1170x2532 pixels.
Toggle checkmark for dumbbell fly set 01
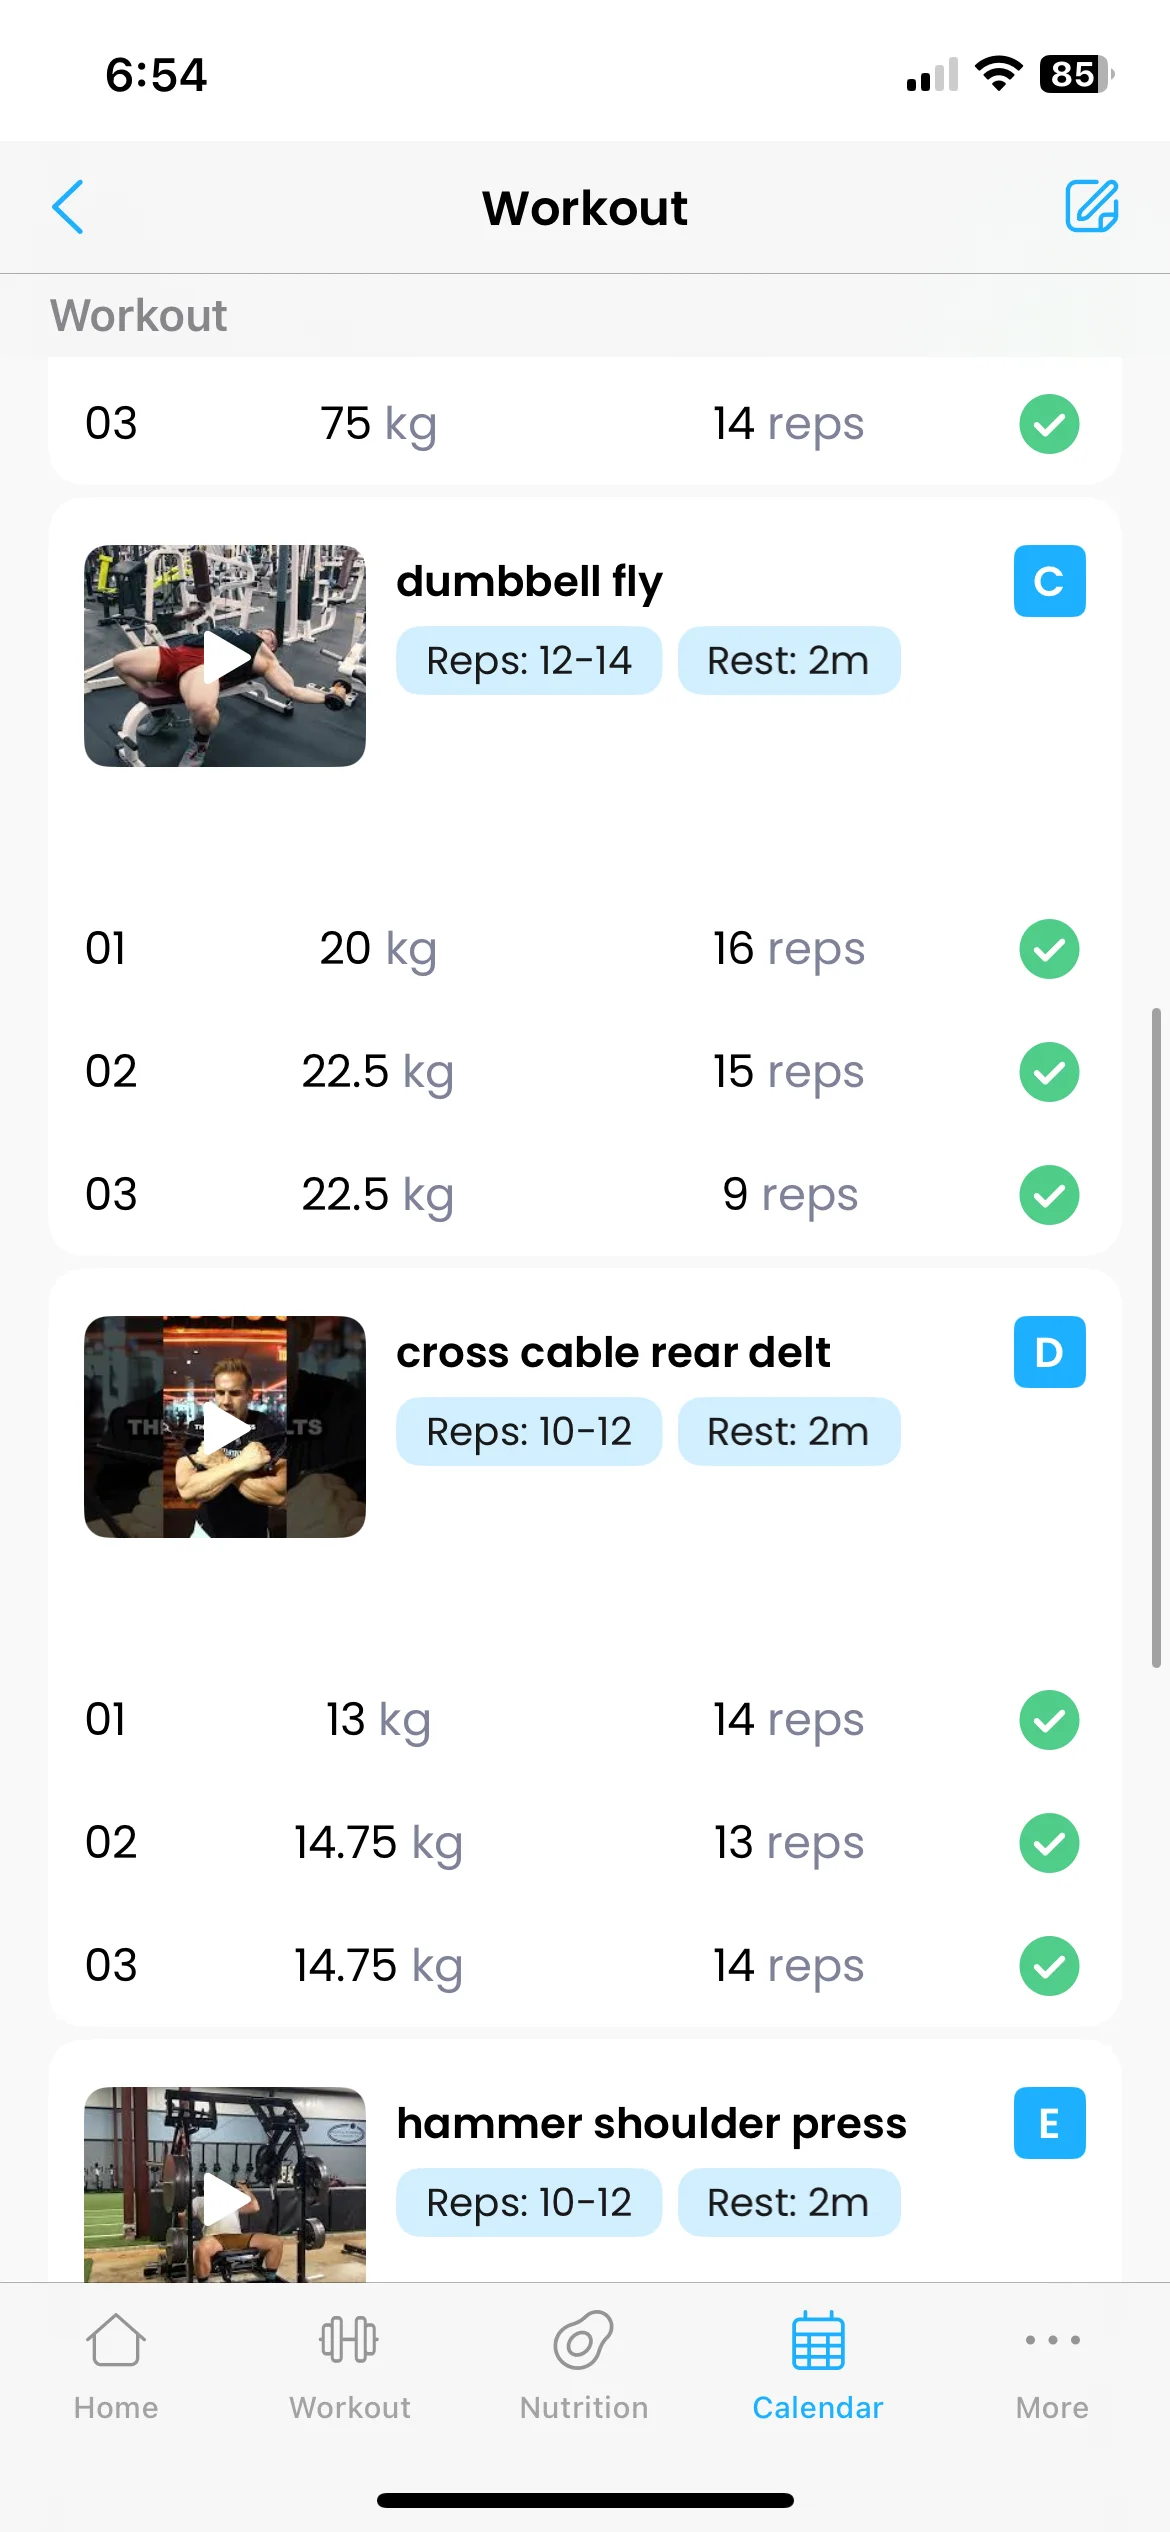pos(1049,949)
